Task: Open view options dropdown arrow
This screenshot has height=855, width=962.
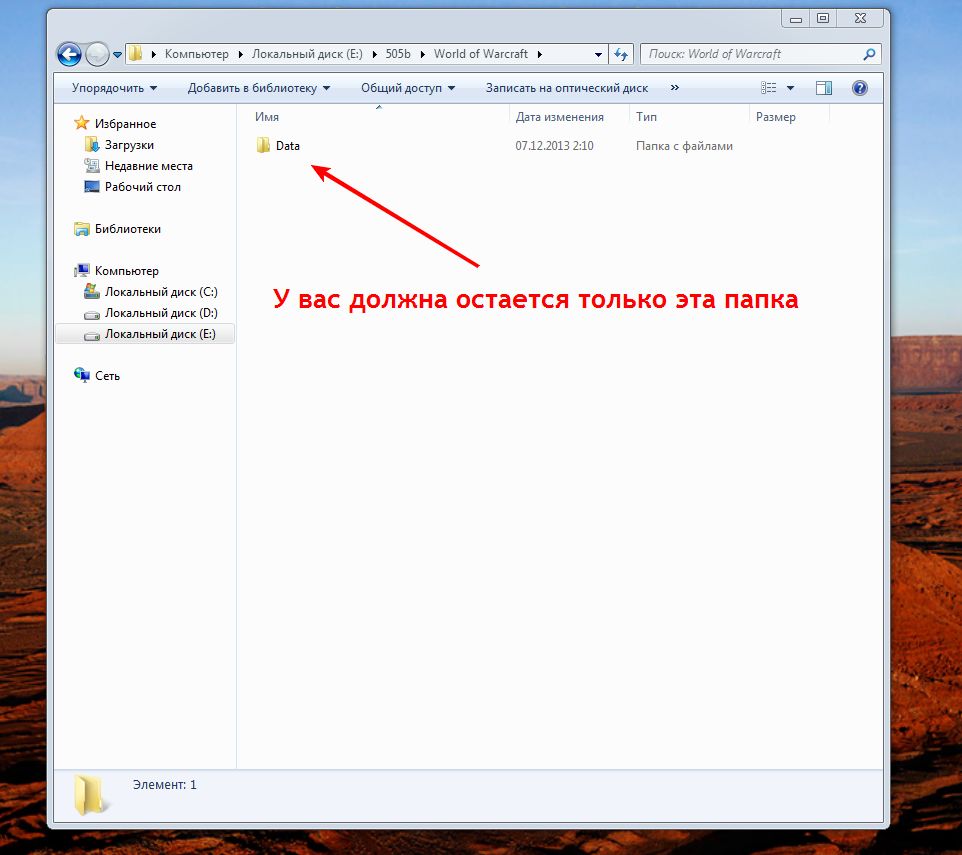Action: 790,88
